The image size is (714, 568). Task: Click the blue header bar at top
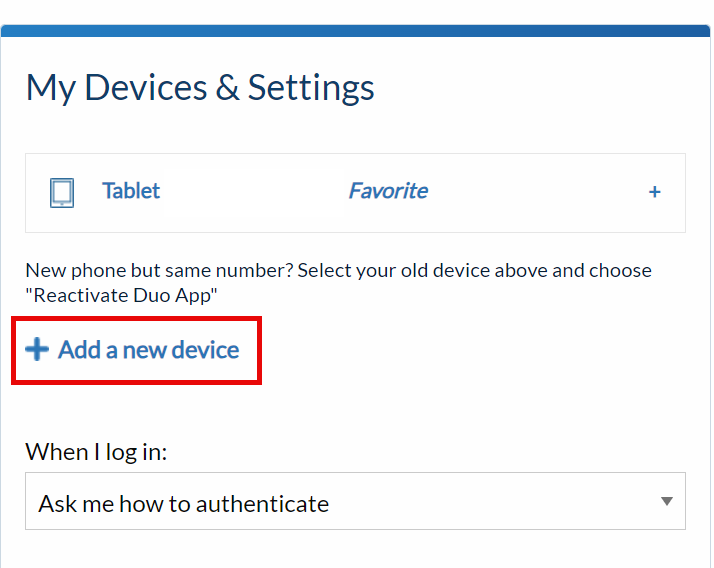(355, 31)
